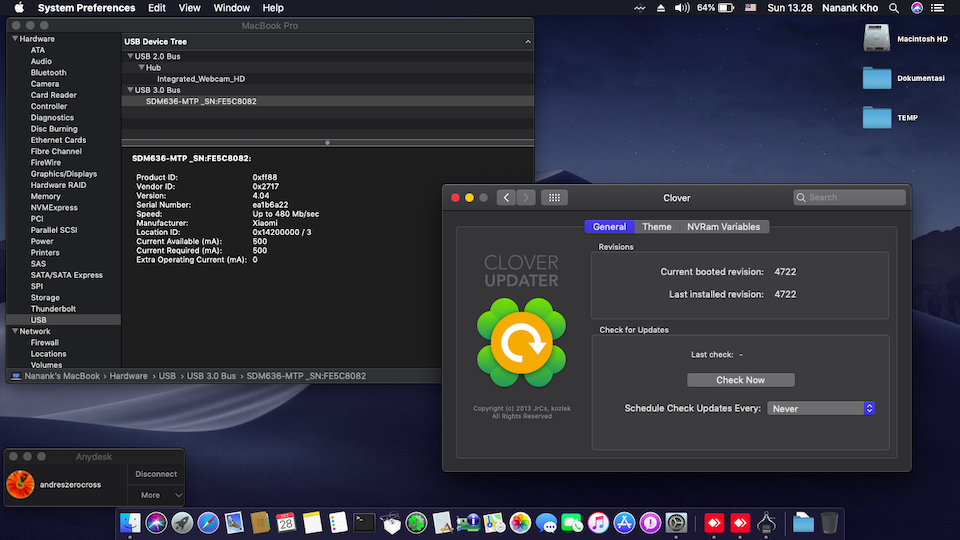Open Terminal icon in Dock
The height and width of the screenshot is (540, 960).
364,523
